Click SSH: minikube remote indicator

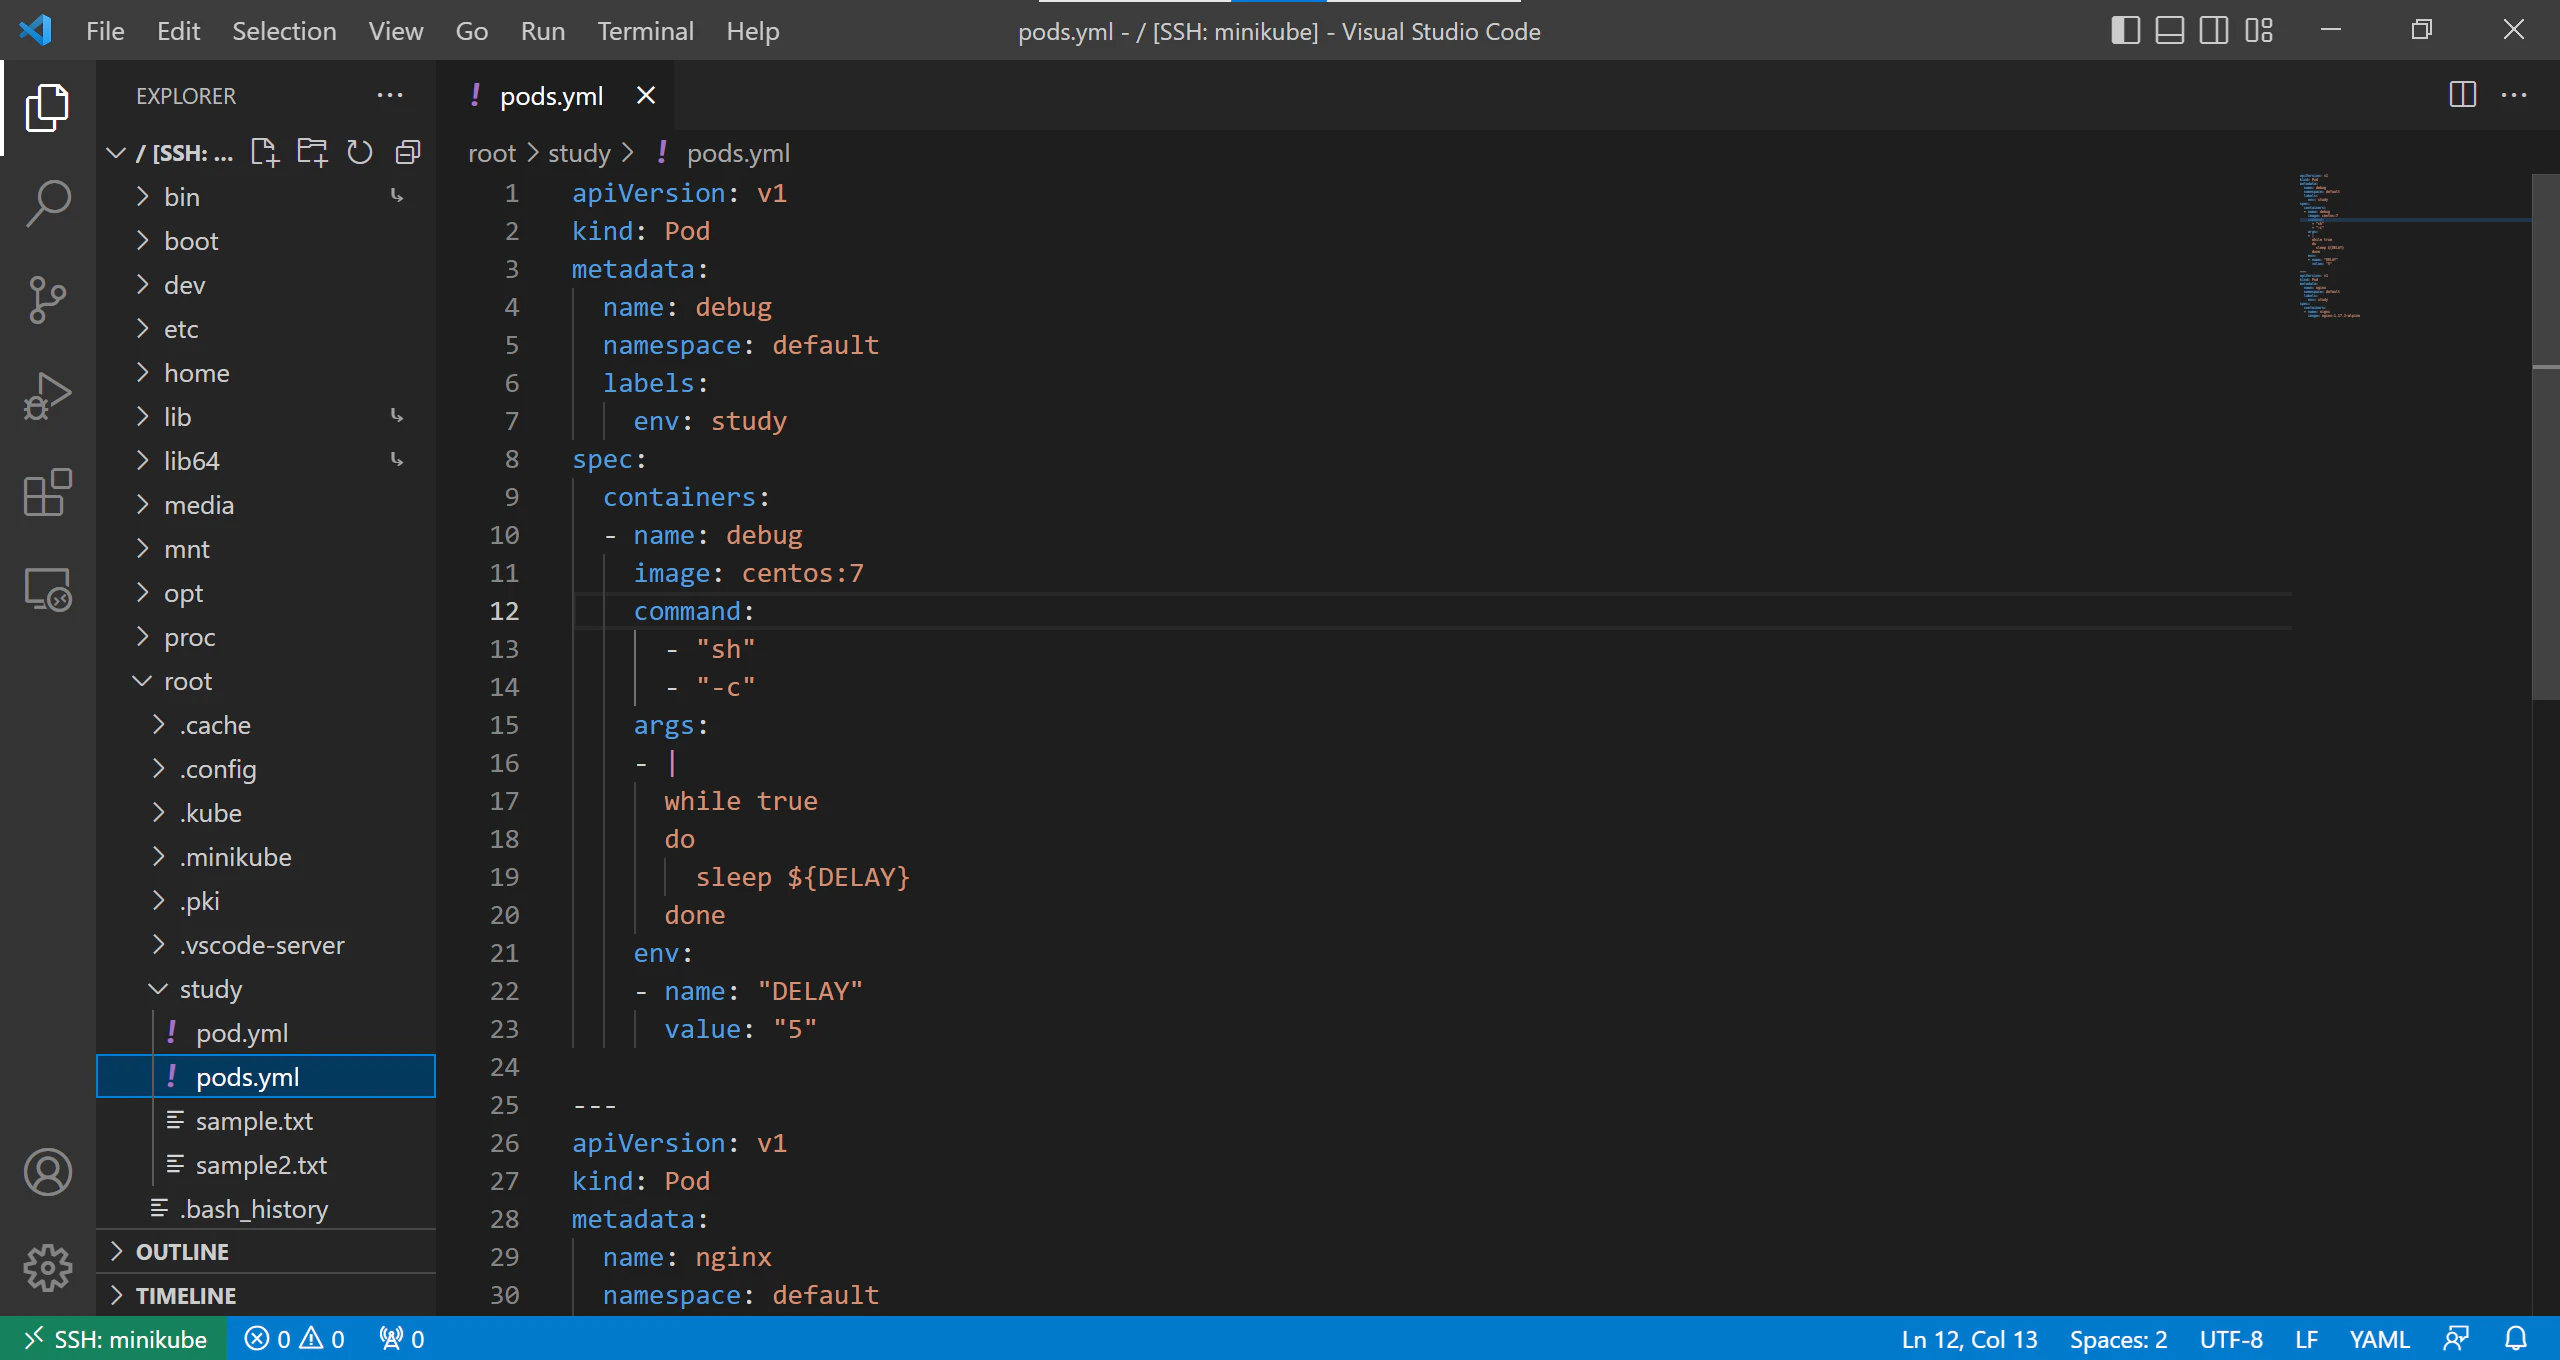click(113, 1338)
